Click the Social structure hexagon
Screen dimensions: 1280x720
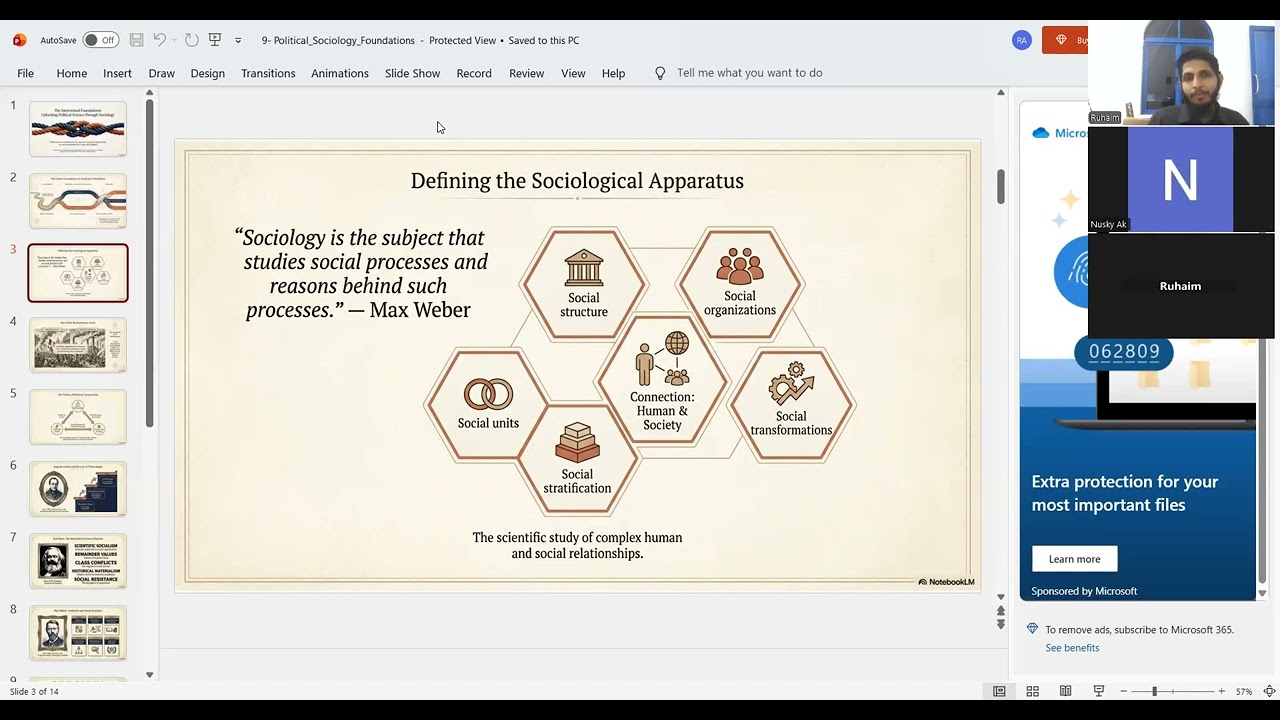click(x=584, y=284)
